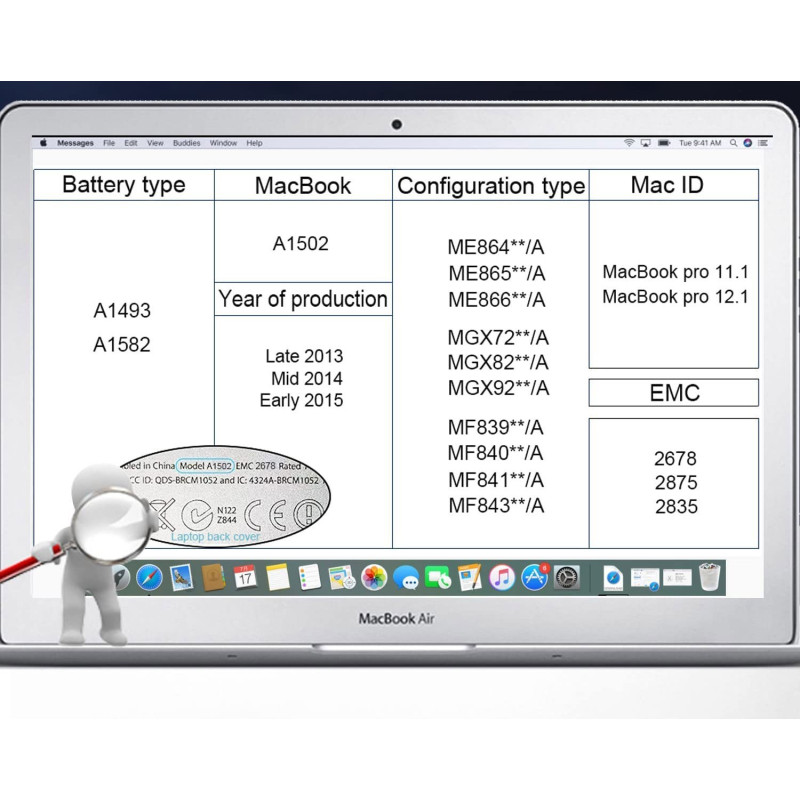Image resolution: width=800 pixels, height=800 pixels.
Task: Click the 'Battery type' header
Action: [123, 185]
